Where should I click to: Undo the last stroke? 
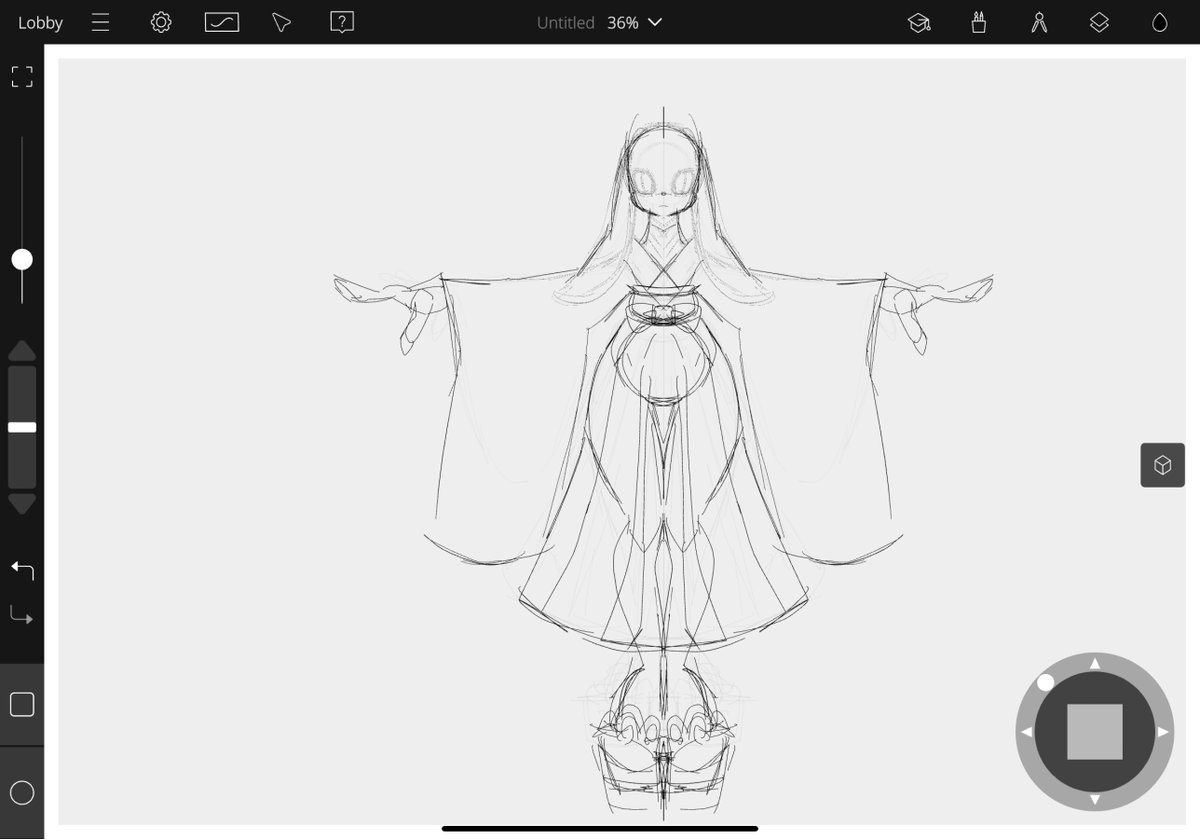point(22,570)
